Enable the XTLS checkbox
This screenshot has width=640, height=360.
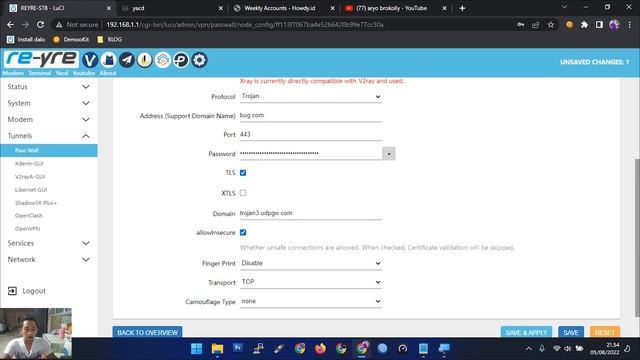243,193
